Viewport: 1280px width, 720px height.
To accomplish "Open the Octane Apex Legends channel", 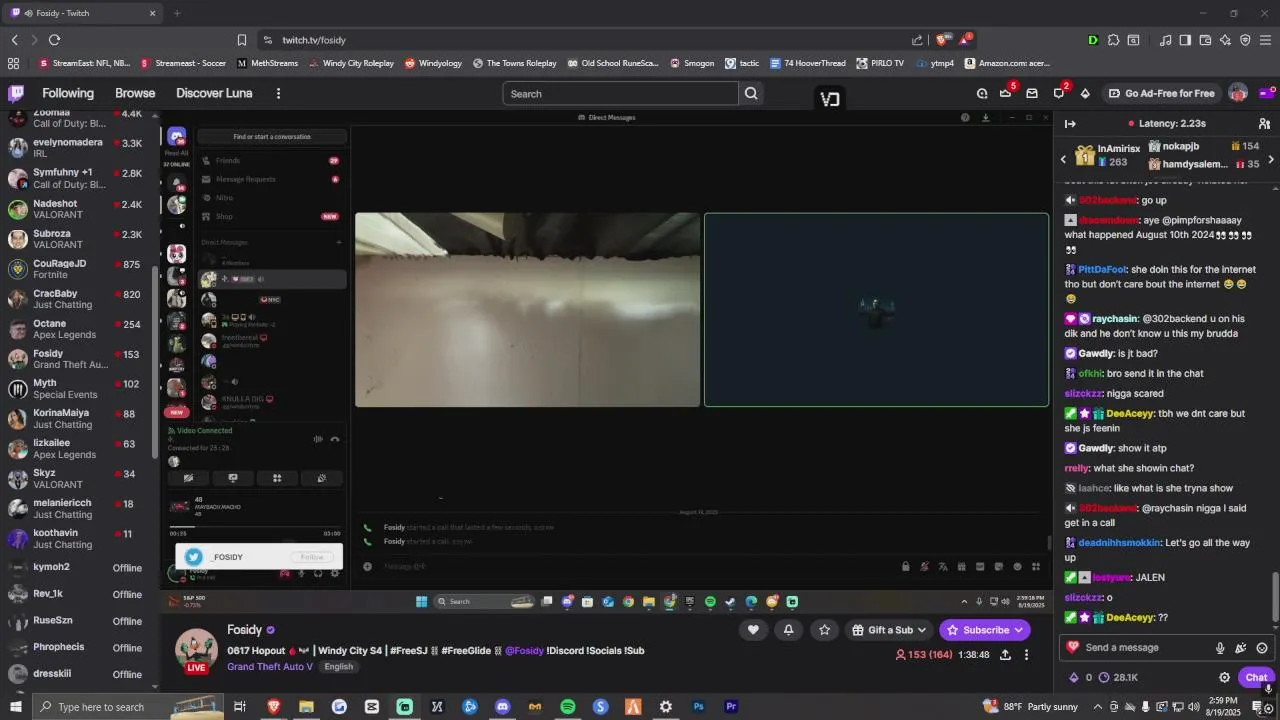I will pos(78,329).
